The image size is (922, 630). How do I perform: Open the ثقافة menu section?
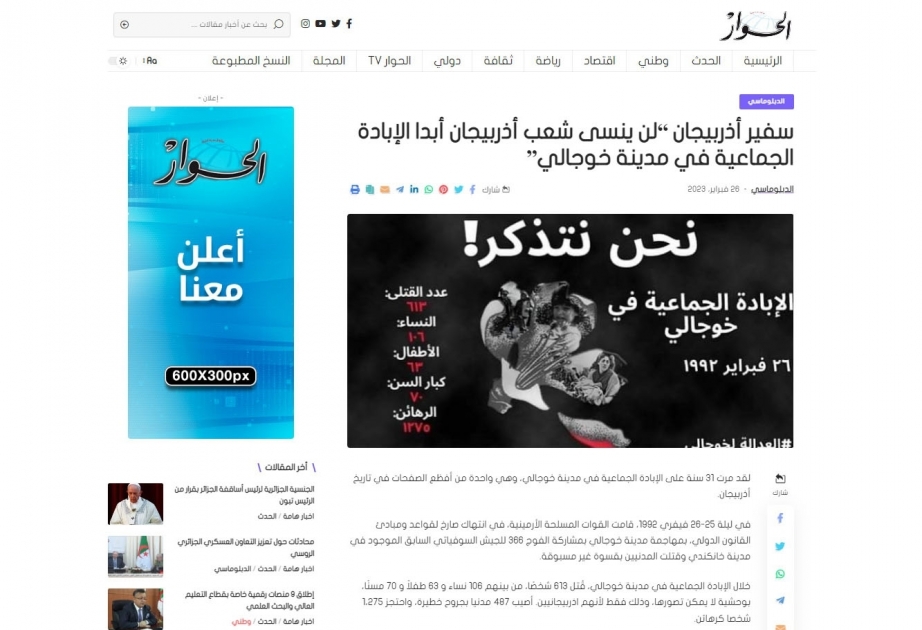coord(498,61)
